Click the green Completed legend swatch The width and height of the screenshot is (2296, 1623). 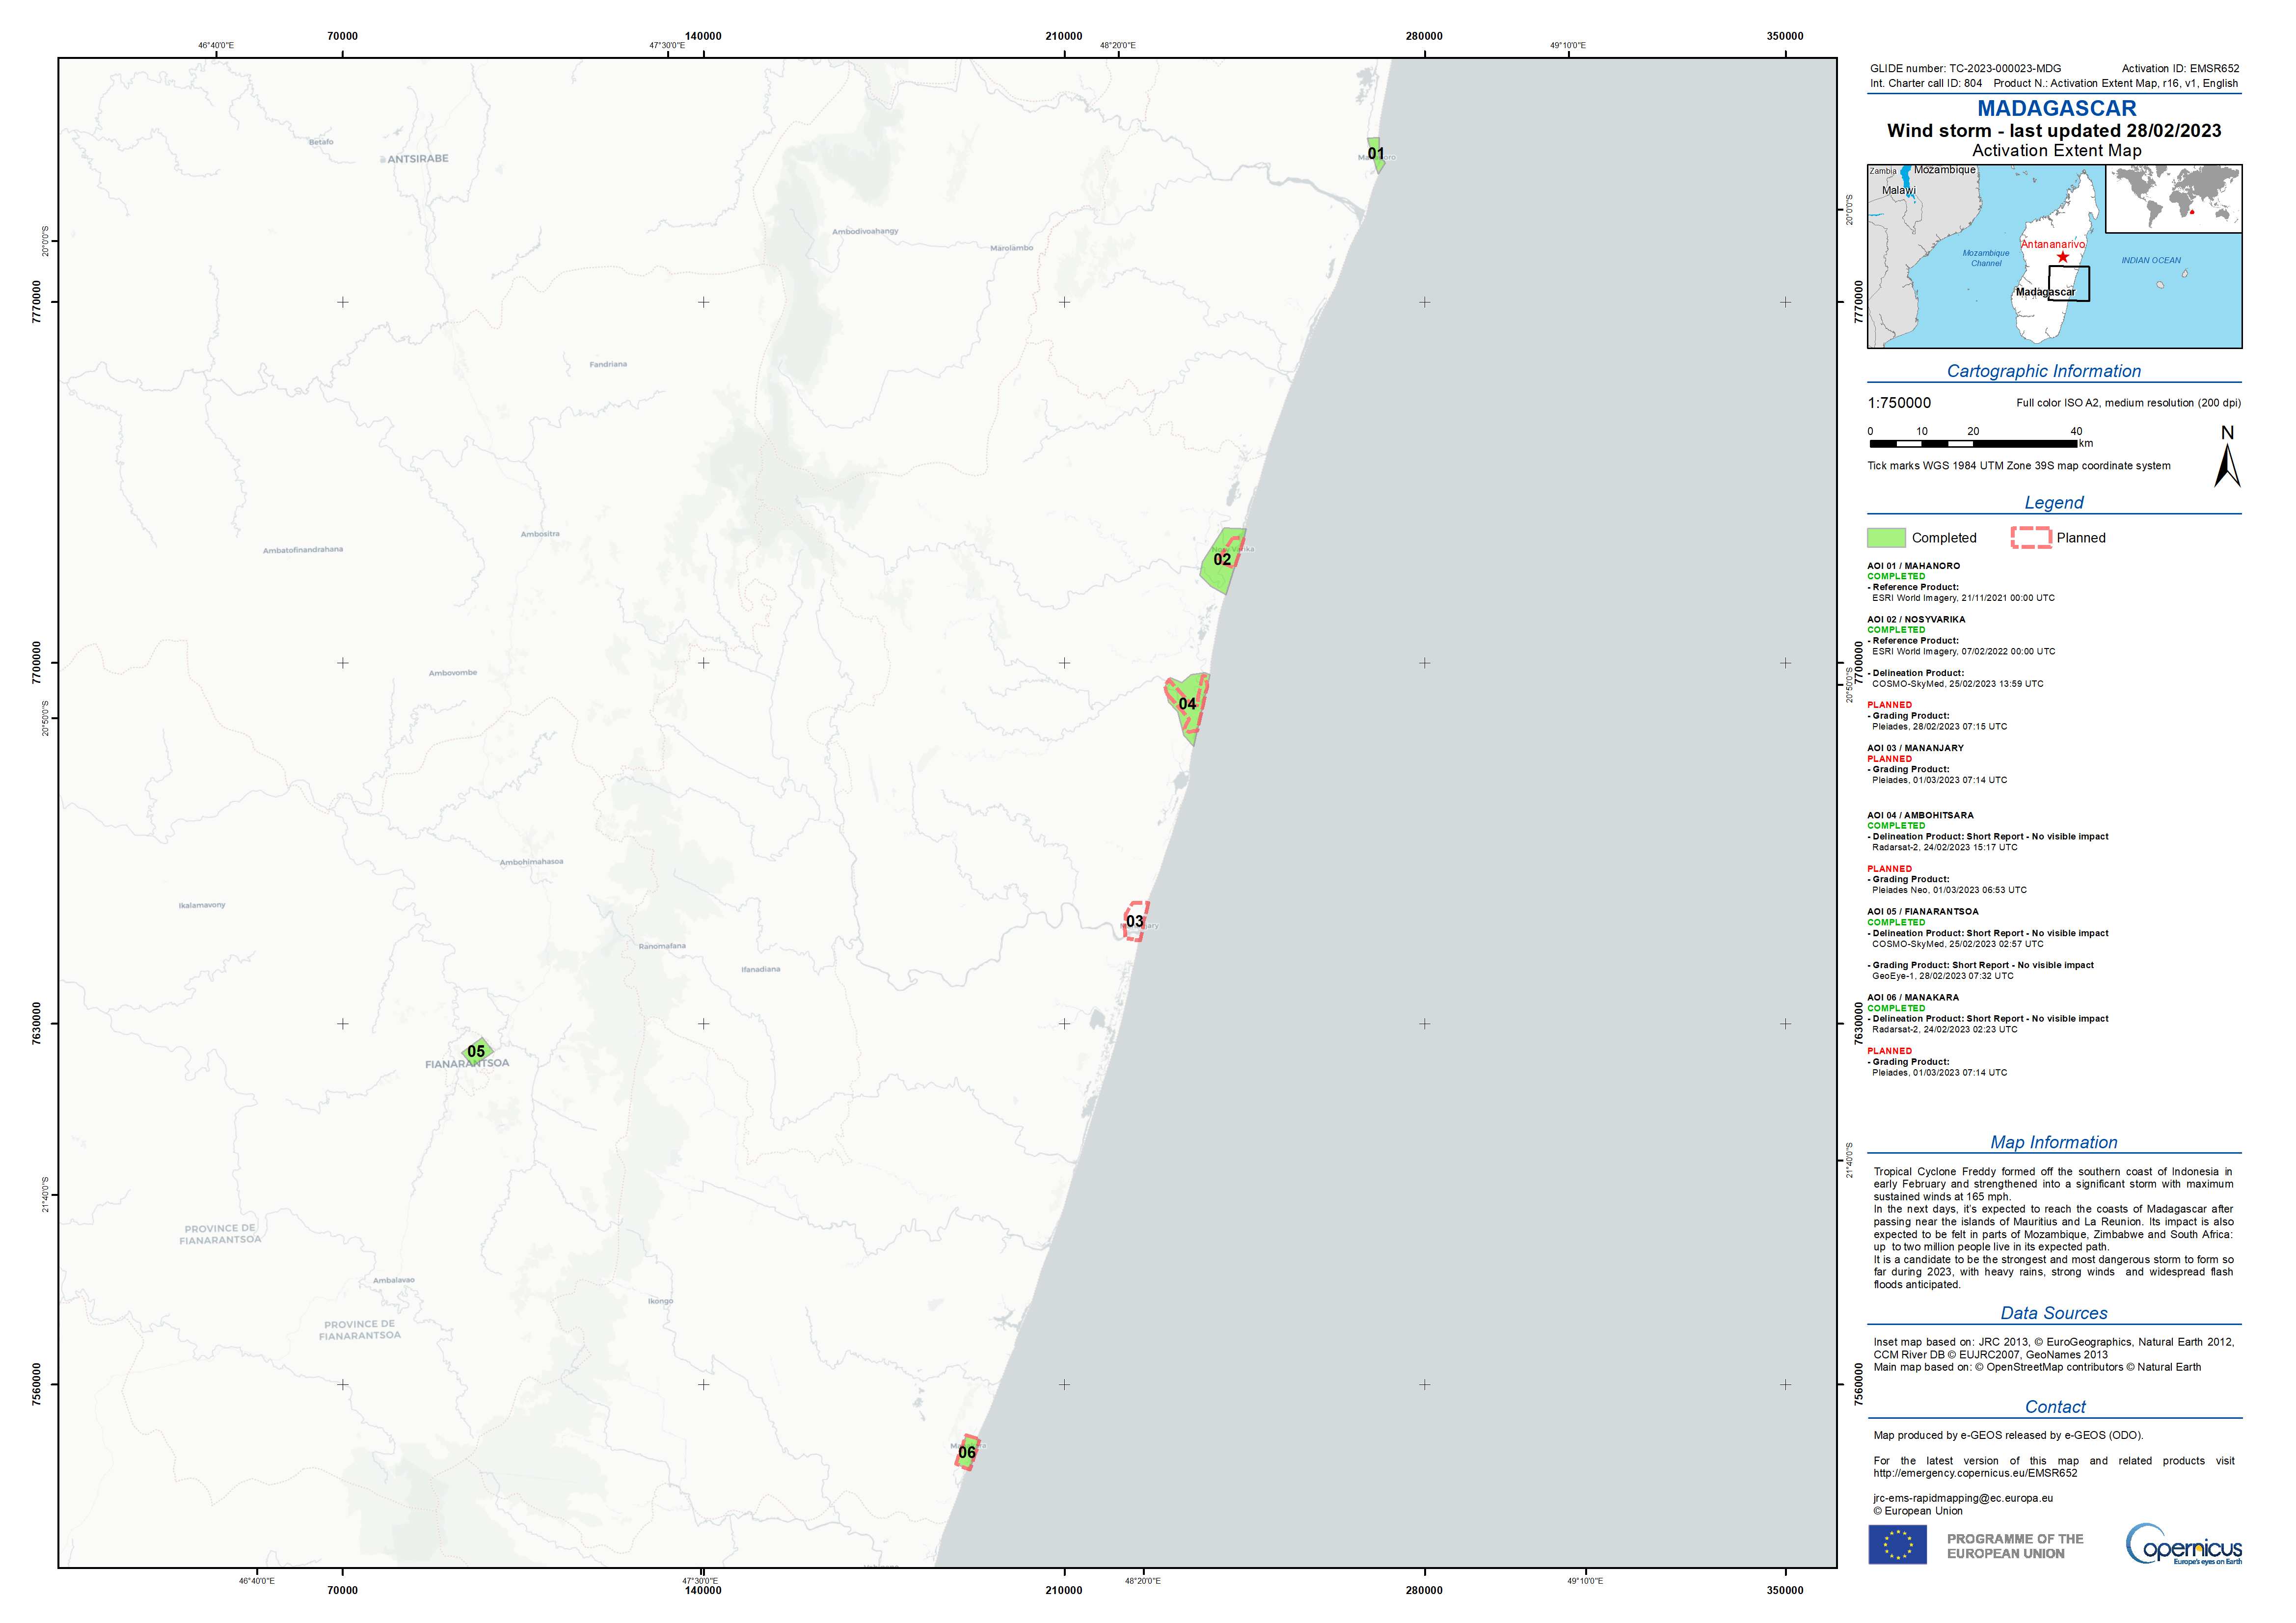[x=1886, y=538]
